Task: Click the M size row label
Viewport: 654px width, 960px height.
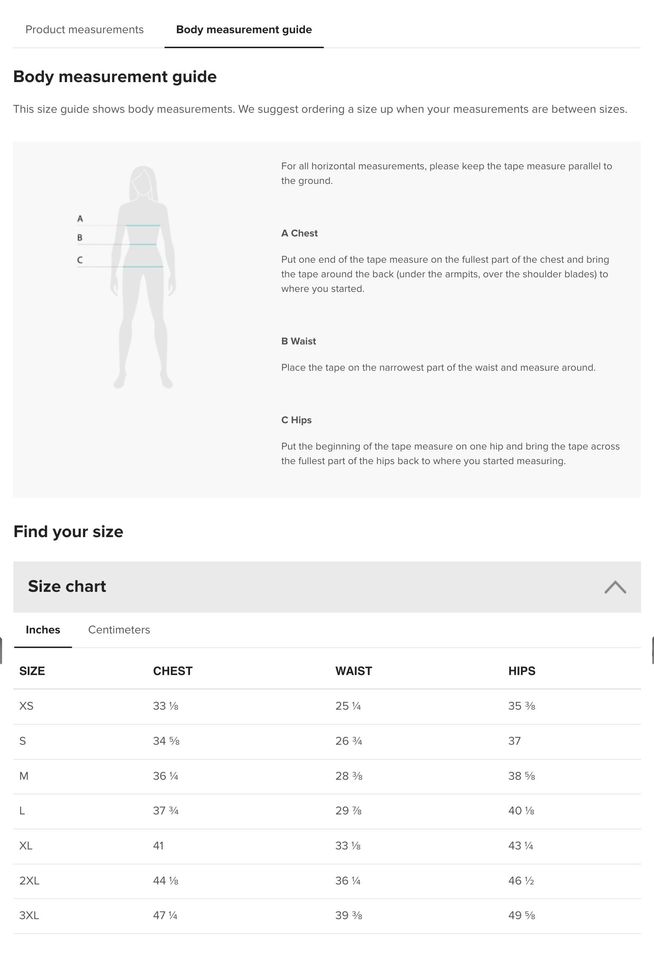Action: pyautogui.click(x=24, y=776)
